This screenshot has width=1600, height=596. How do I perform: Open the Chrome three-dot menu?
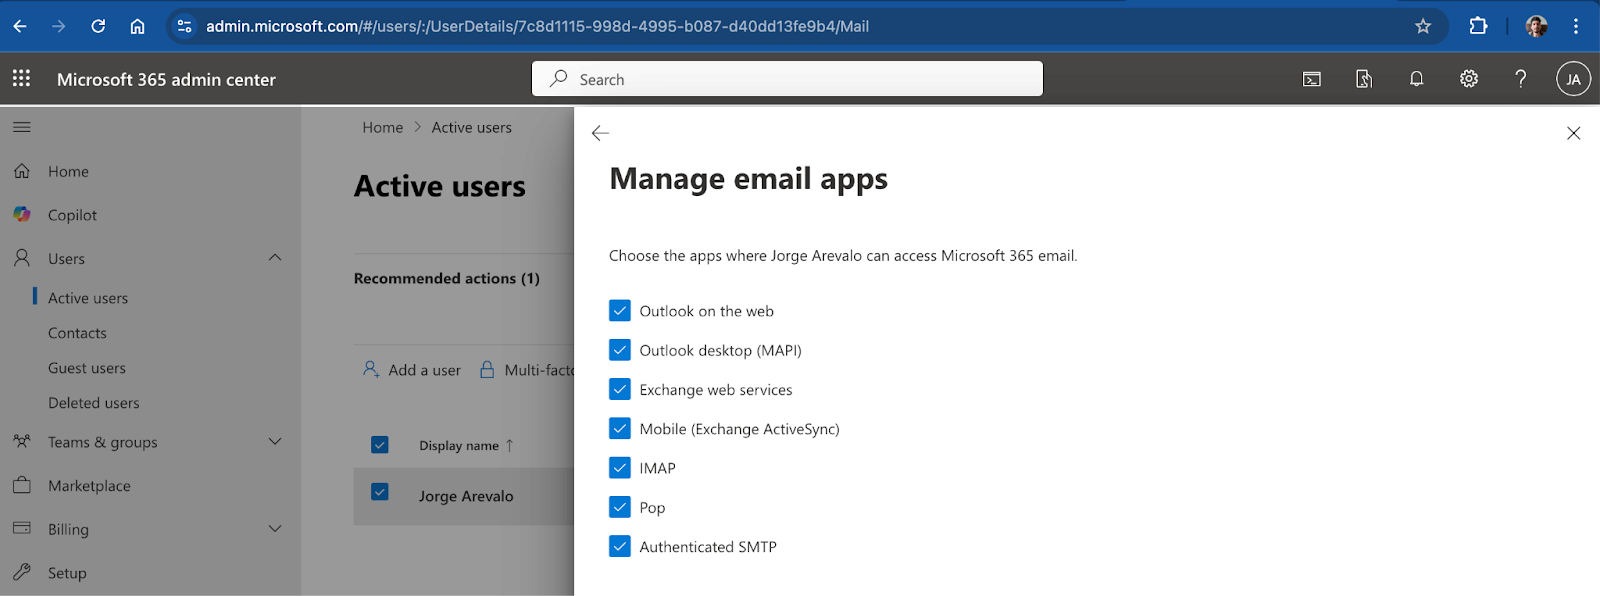(x=1576, y=26)
